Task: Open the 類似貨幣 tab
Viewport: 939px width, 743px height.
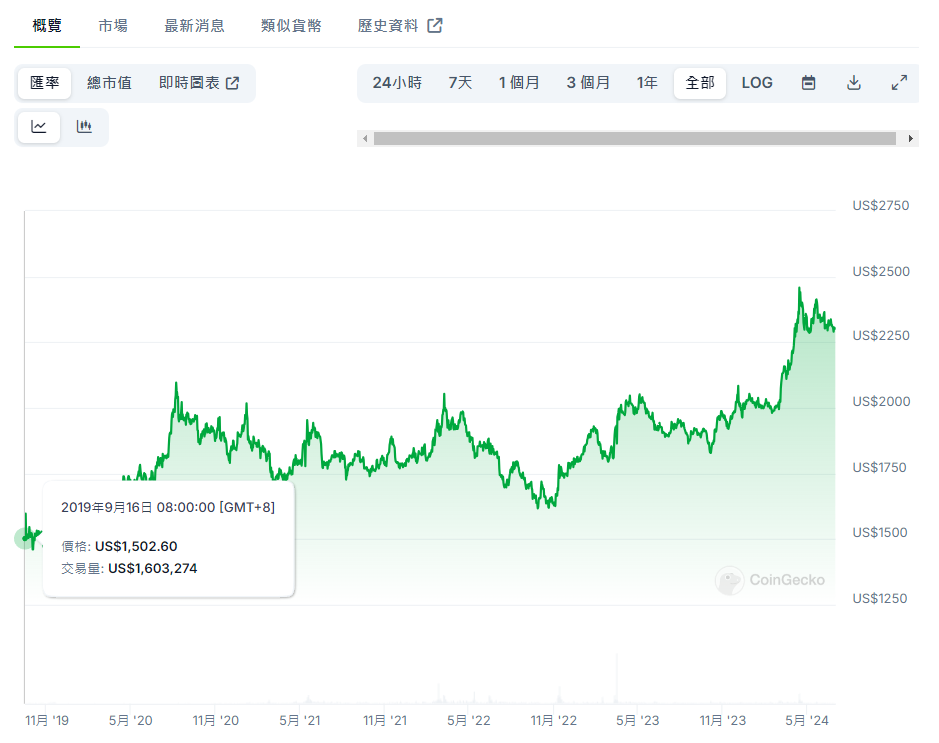Action: coord(292,26)
